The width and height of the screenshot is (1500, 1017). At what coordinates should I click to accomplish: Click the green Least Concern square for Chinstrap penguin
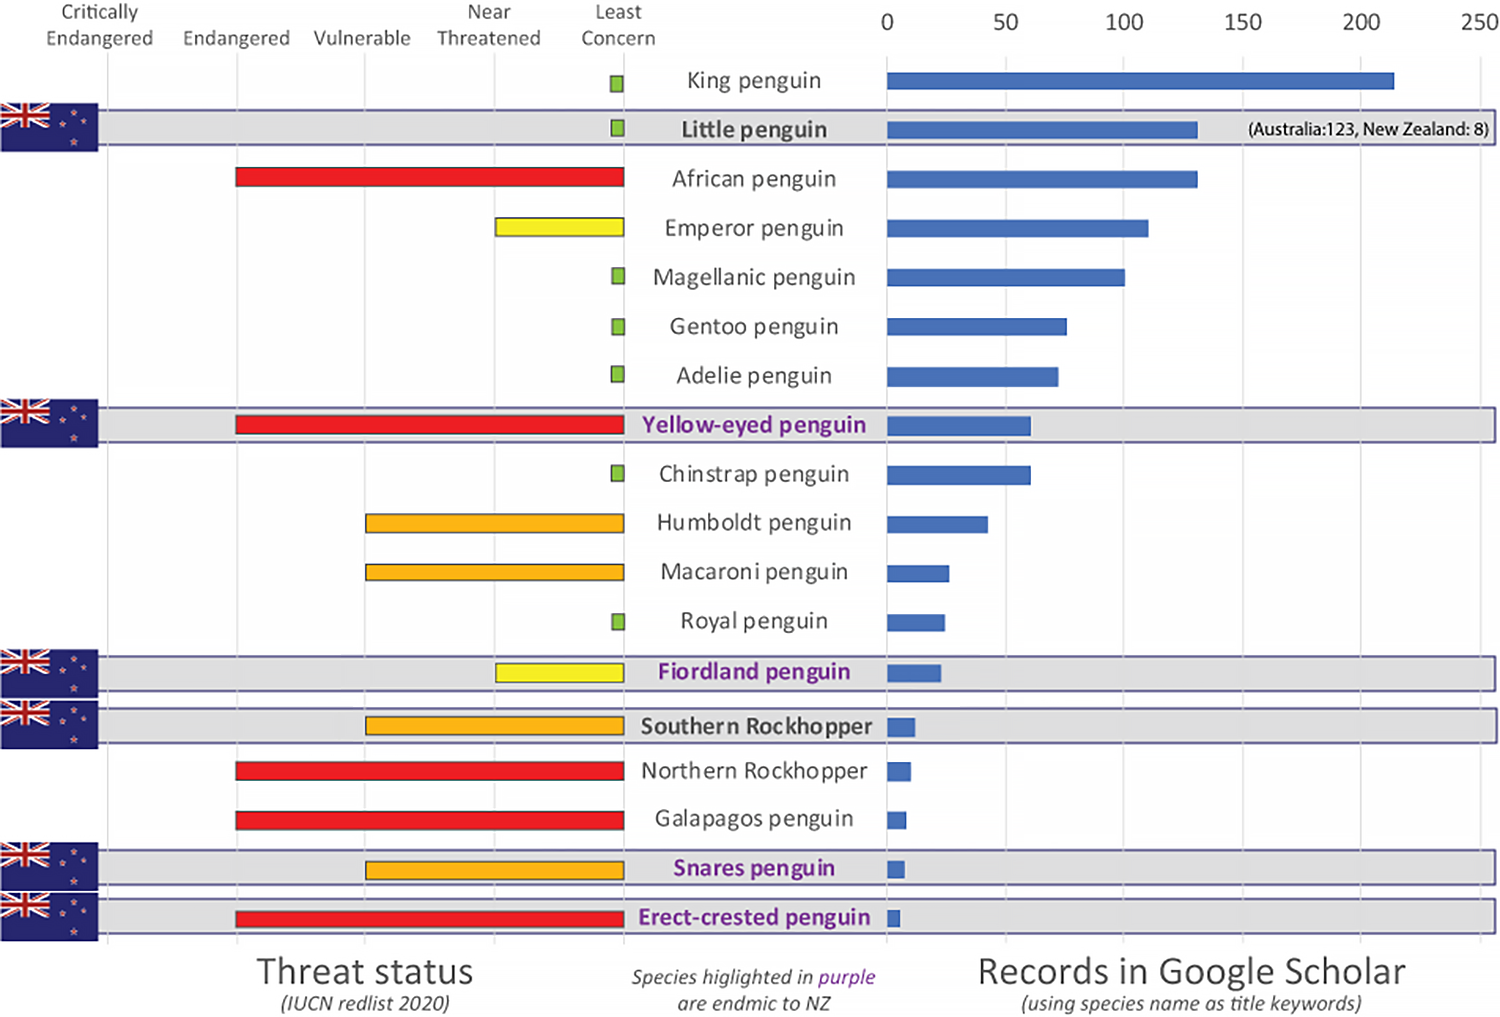618,473
